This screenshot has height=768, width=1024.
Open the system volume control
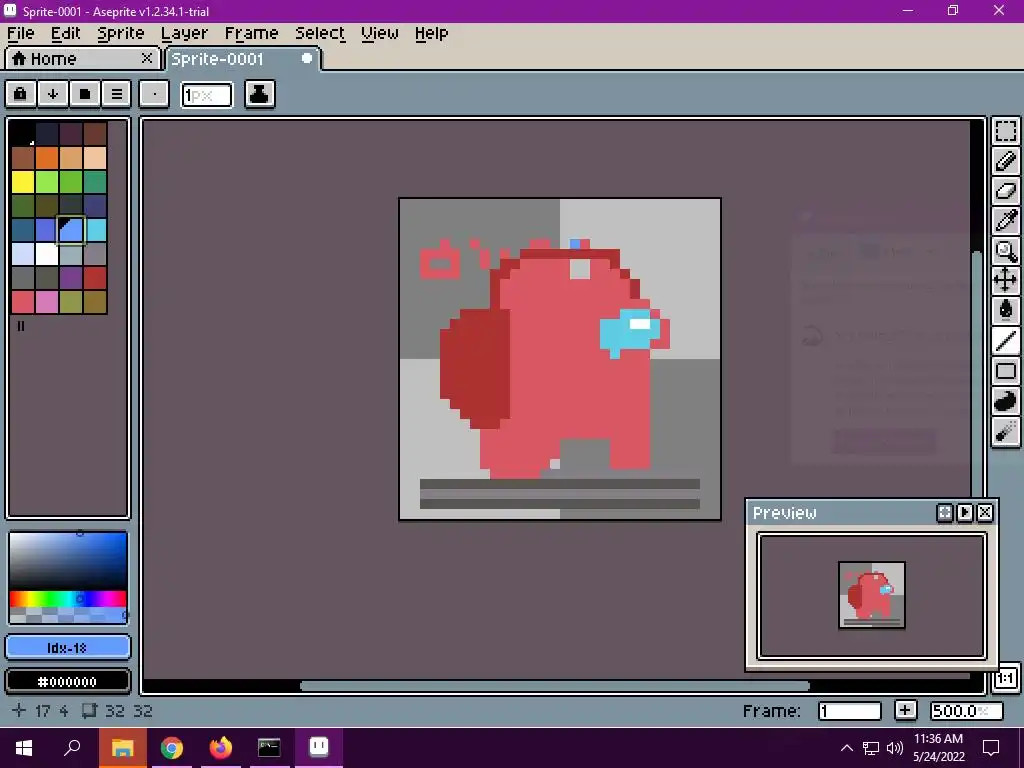(895, 748)
